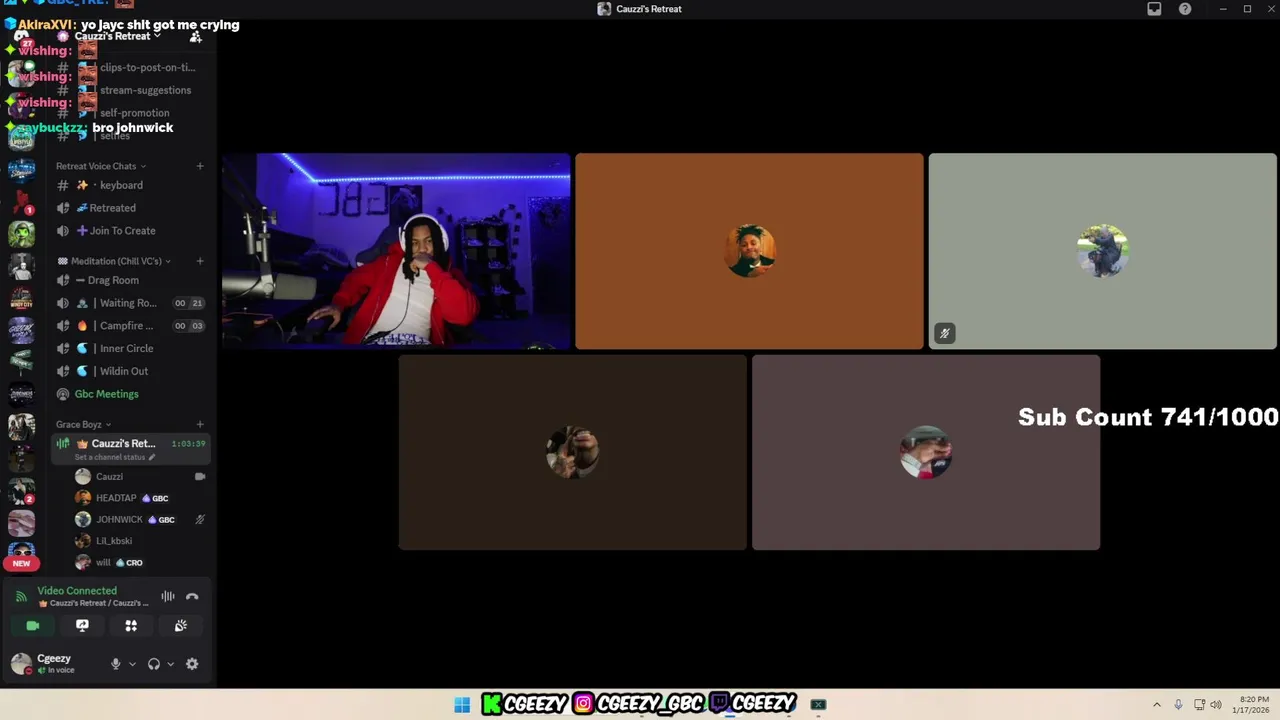Join the Inner Circle voice channel
Screen dimensions: 1280x720
(x=130, y=348)
